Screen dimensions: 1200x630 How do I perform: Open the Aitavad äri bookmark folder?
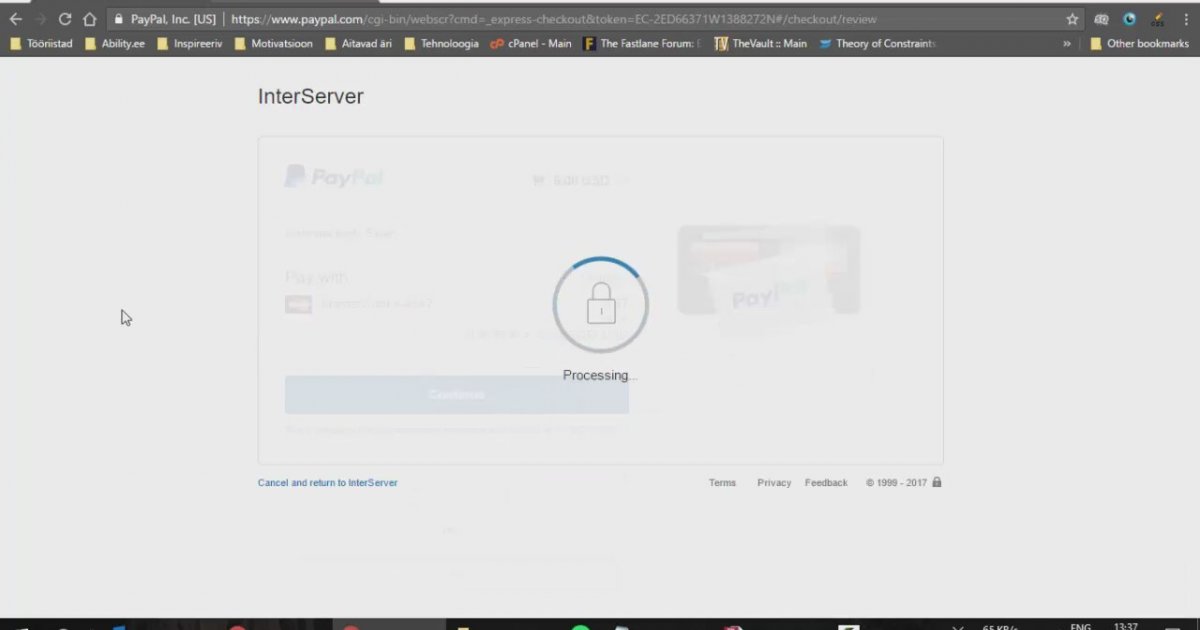358,44
